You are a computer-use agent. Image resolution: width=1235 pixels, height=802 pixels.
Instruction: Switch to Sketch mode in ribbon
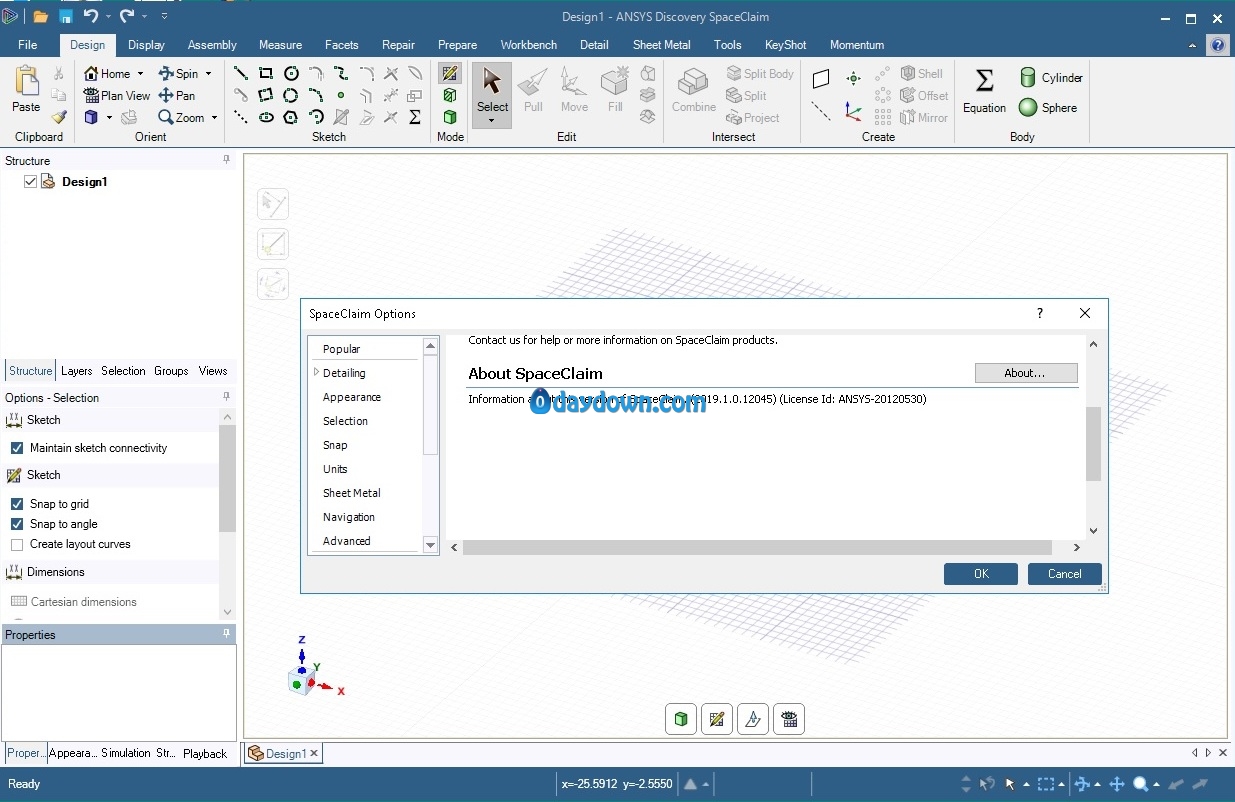click(x=450, y=73)
